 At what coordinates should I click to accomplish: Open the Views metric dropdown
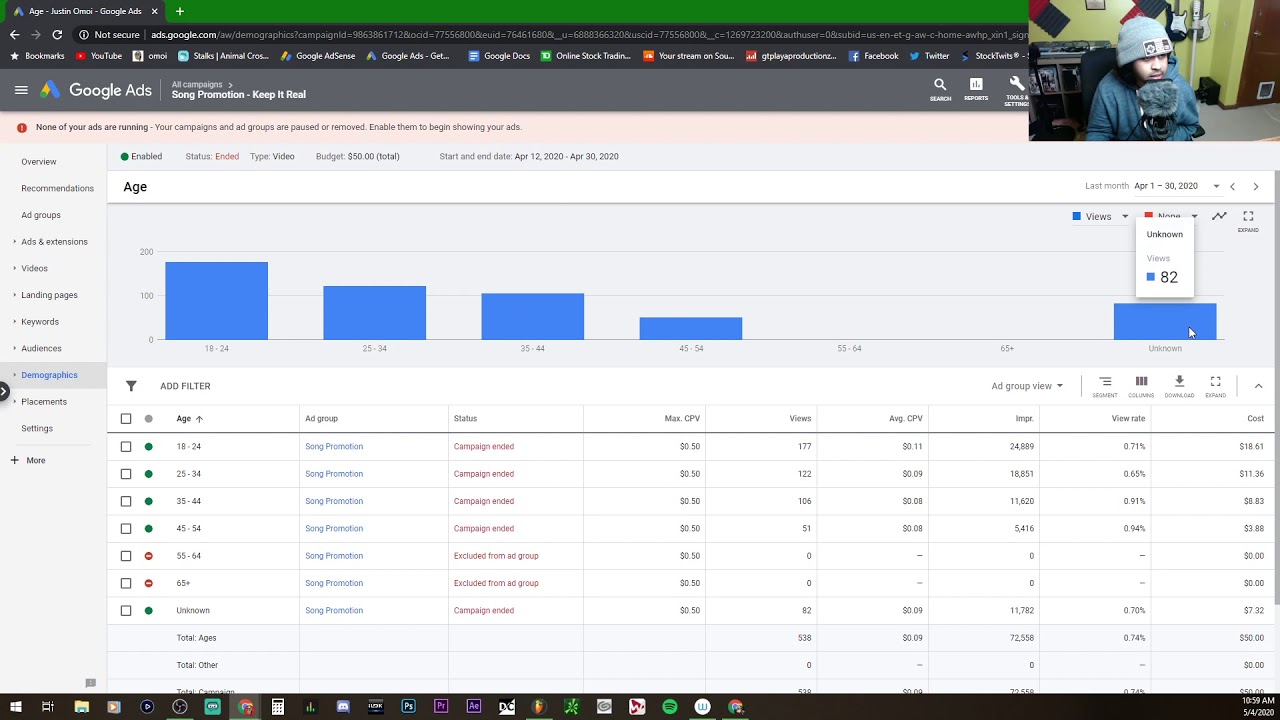1100,217
